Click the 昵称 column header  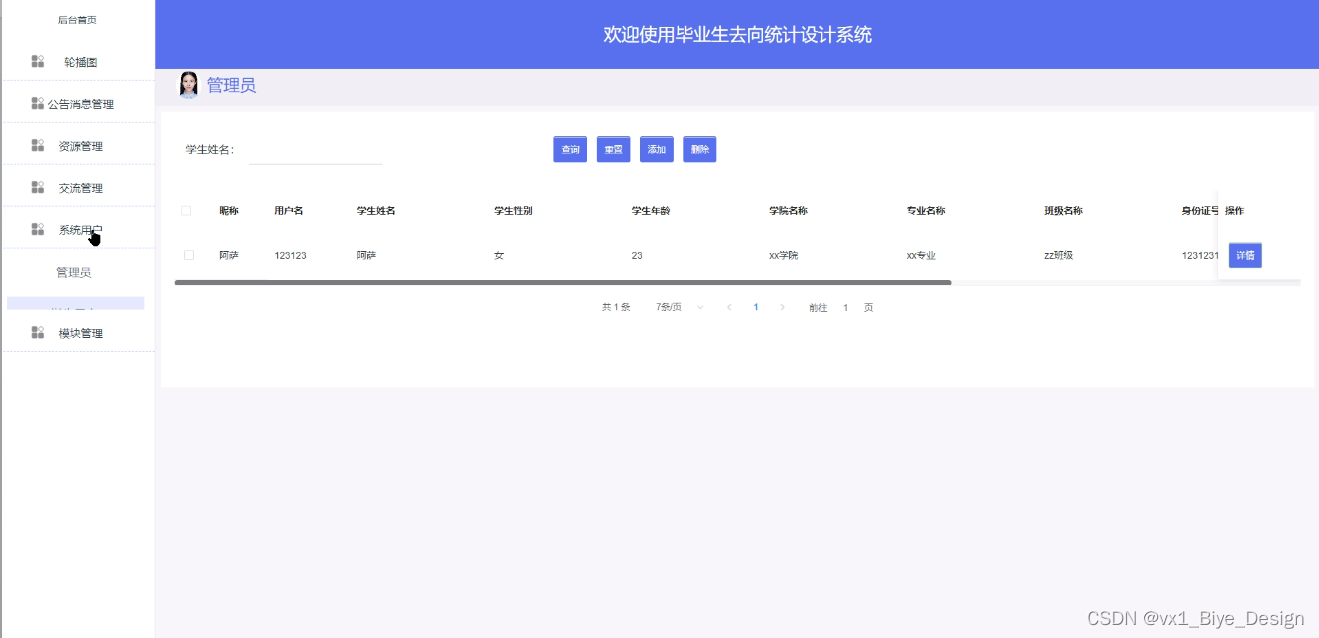(229, 211)
